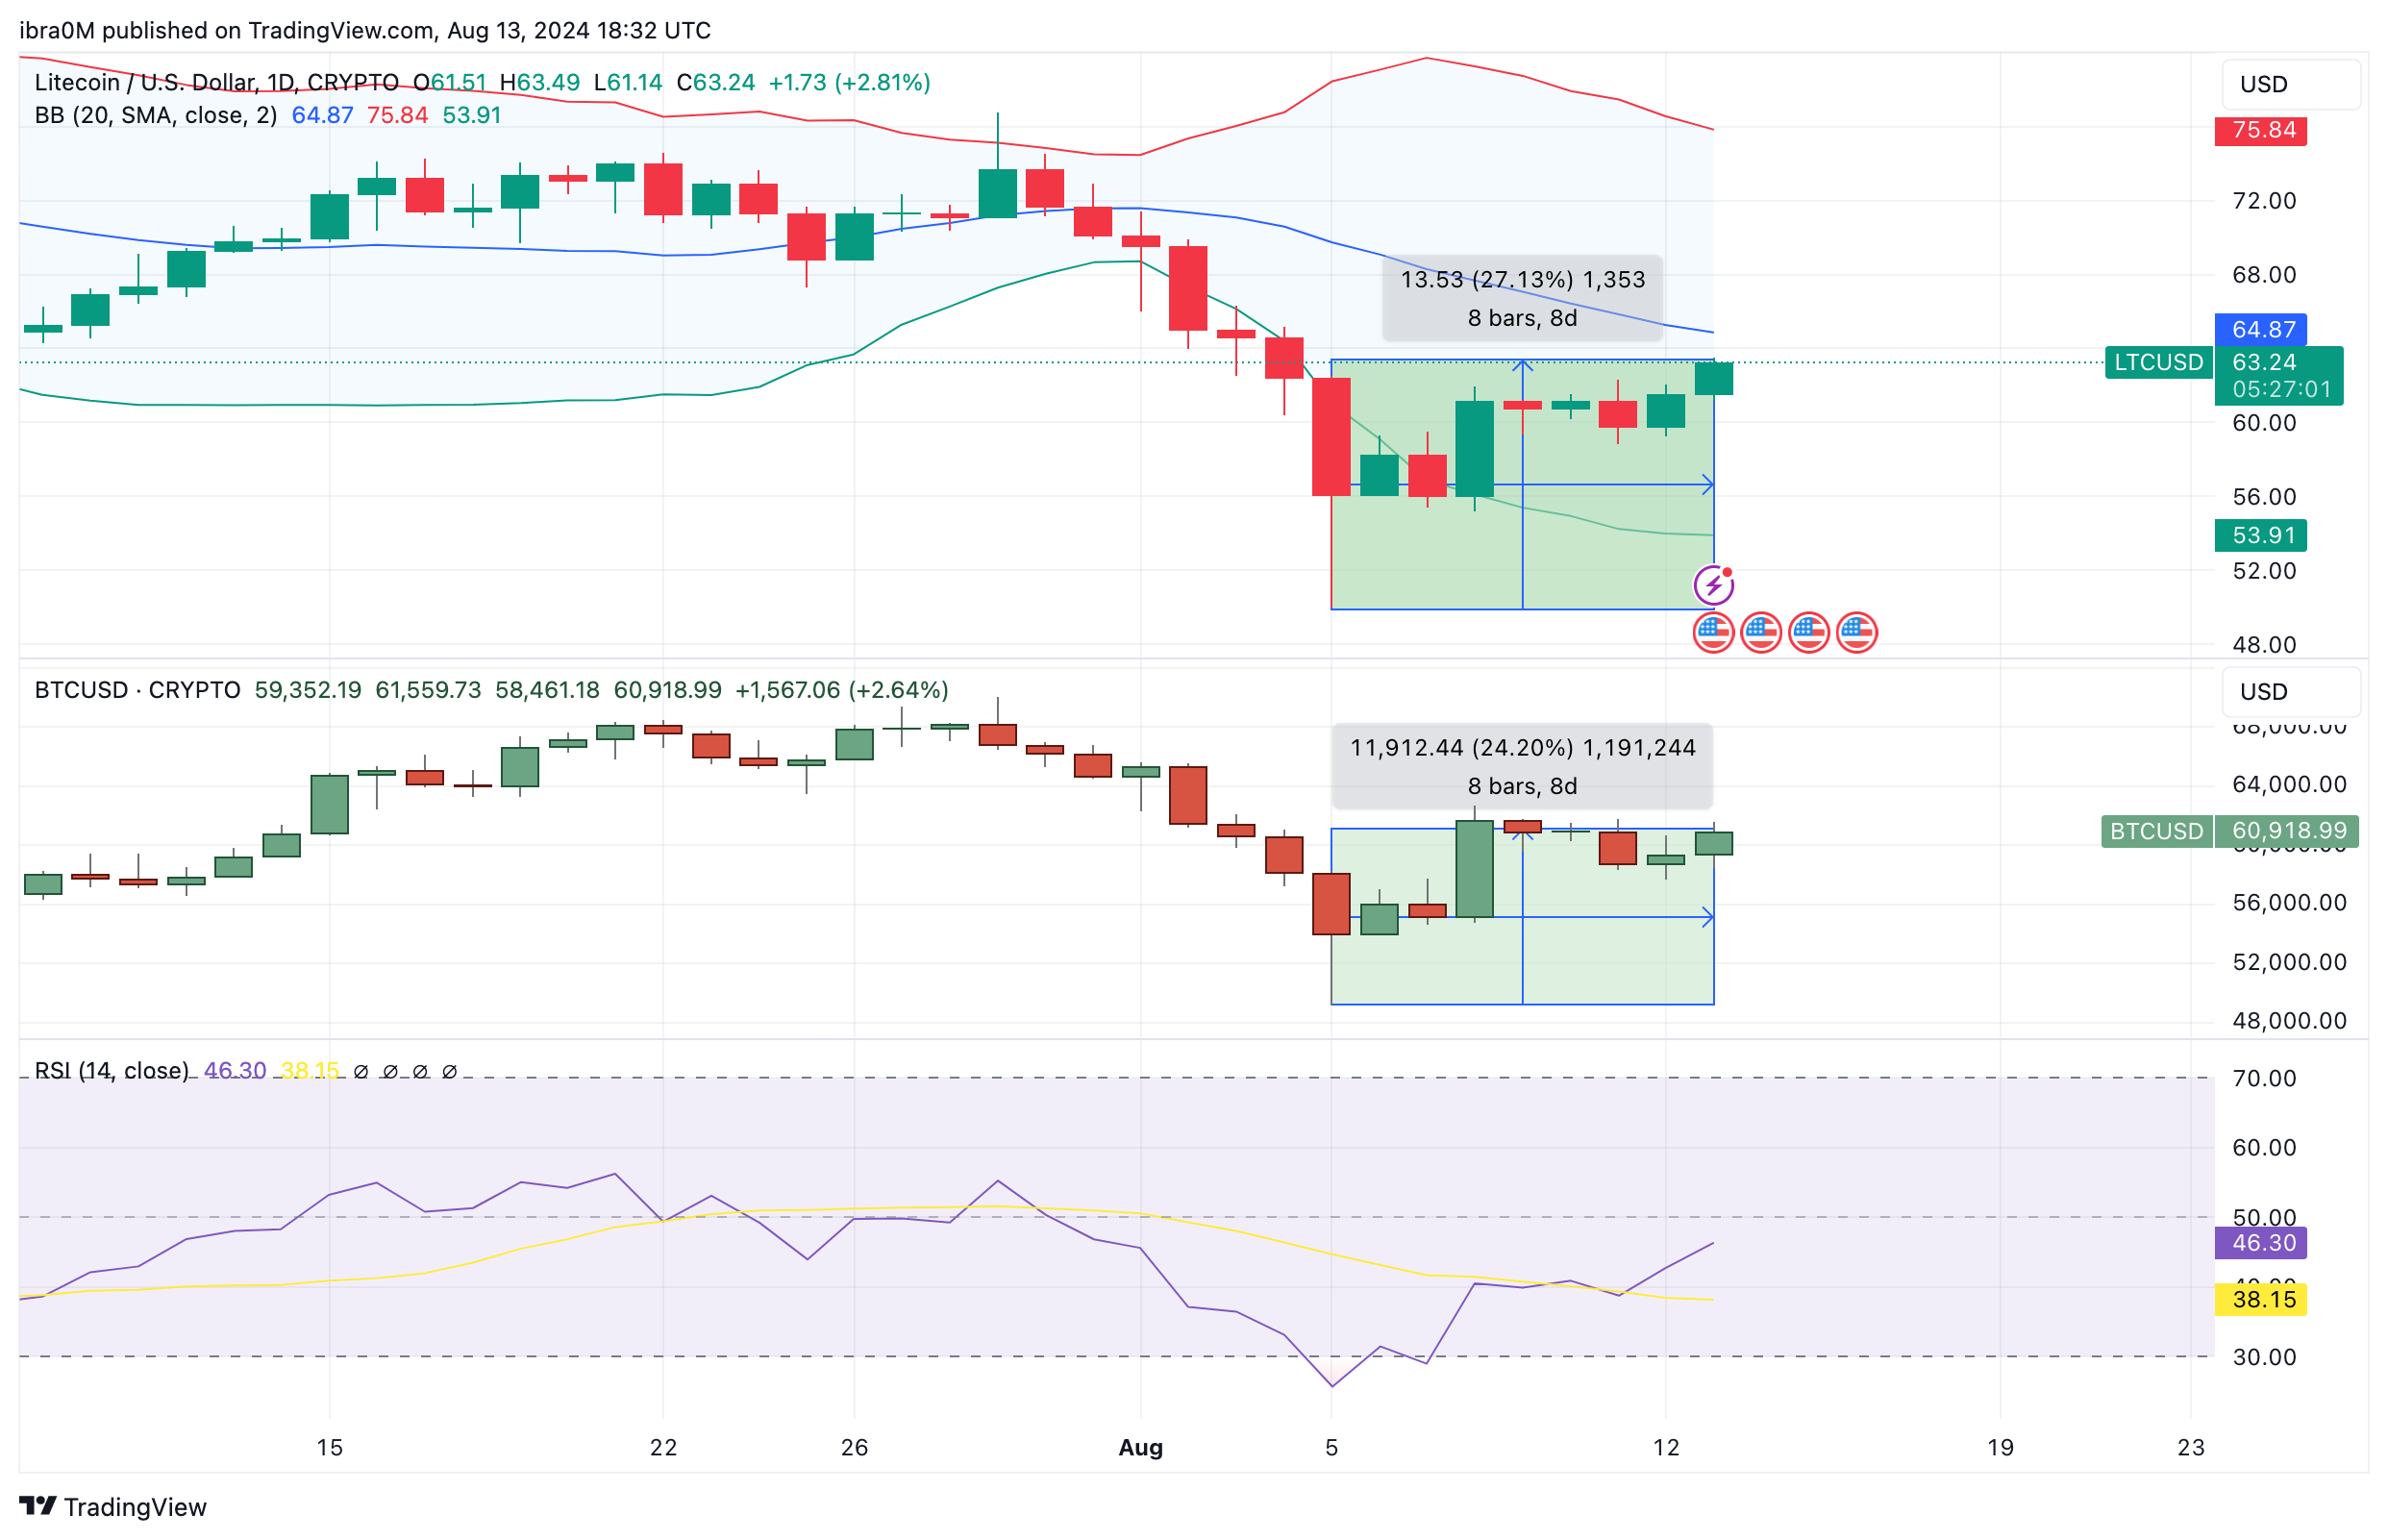Select the RSI (14, close) indicator legend
The width and height of the screenshot is (2388, 1540).
coord(111,1070)
